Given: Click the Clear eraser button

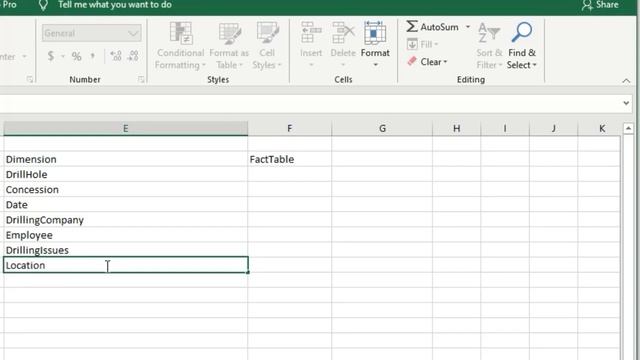Looking at the screenshot, I should 427,62.
